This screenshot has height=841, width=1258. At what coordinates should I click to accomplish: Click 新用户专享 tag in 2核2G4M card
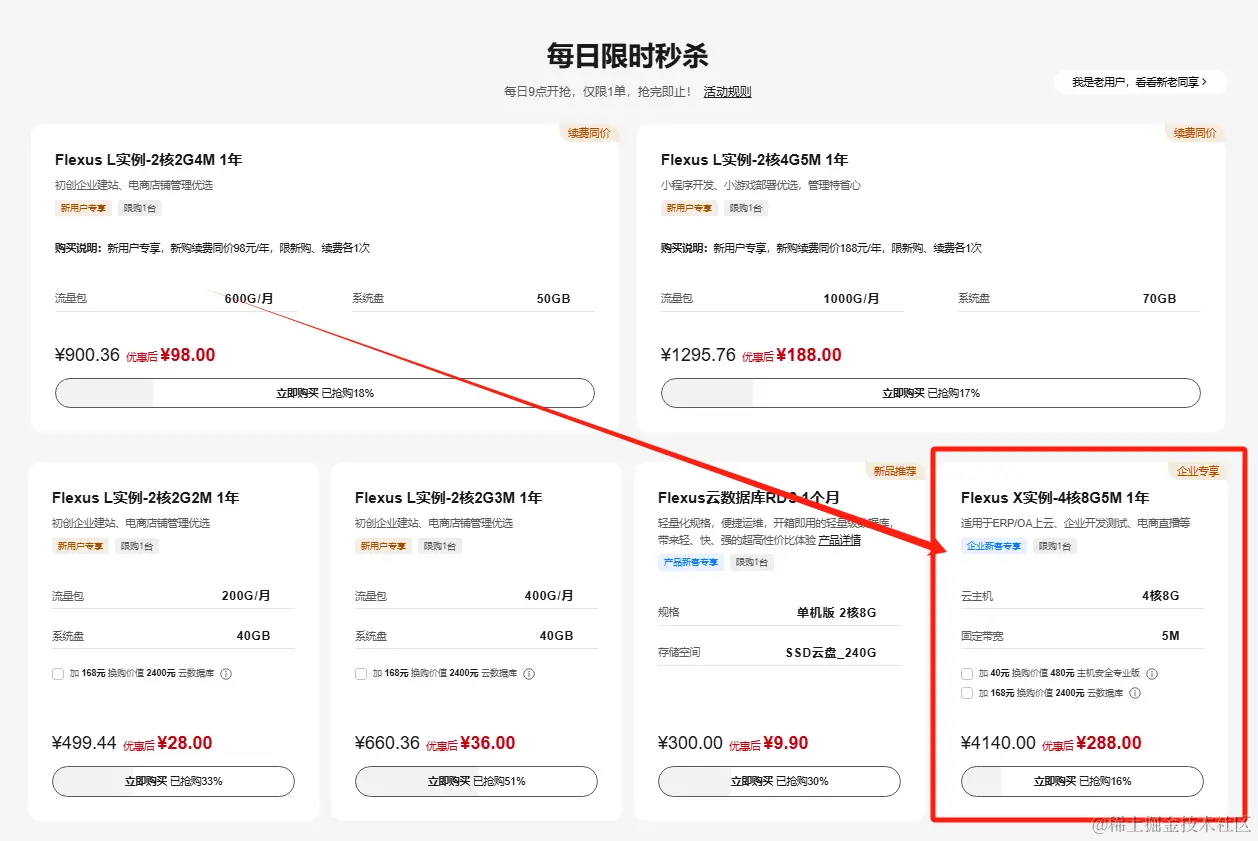83,208
